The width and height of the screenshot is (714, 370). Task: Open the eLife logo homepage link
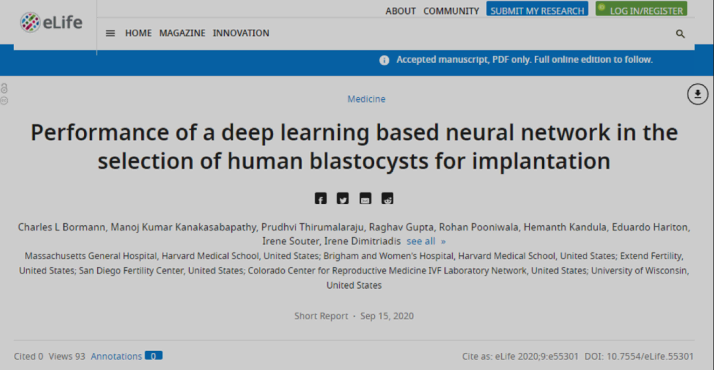click(51, 22)
